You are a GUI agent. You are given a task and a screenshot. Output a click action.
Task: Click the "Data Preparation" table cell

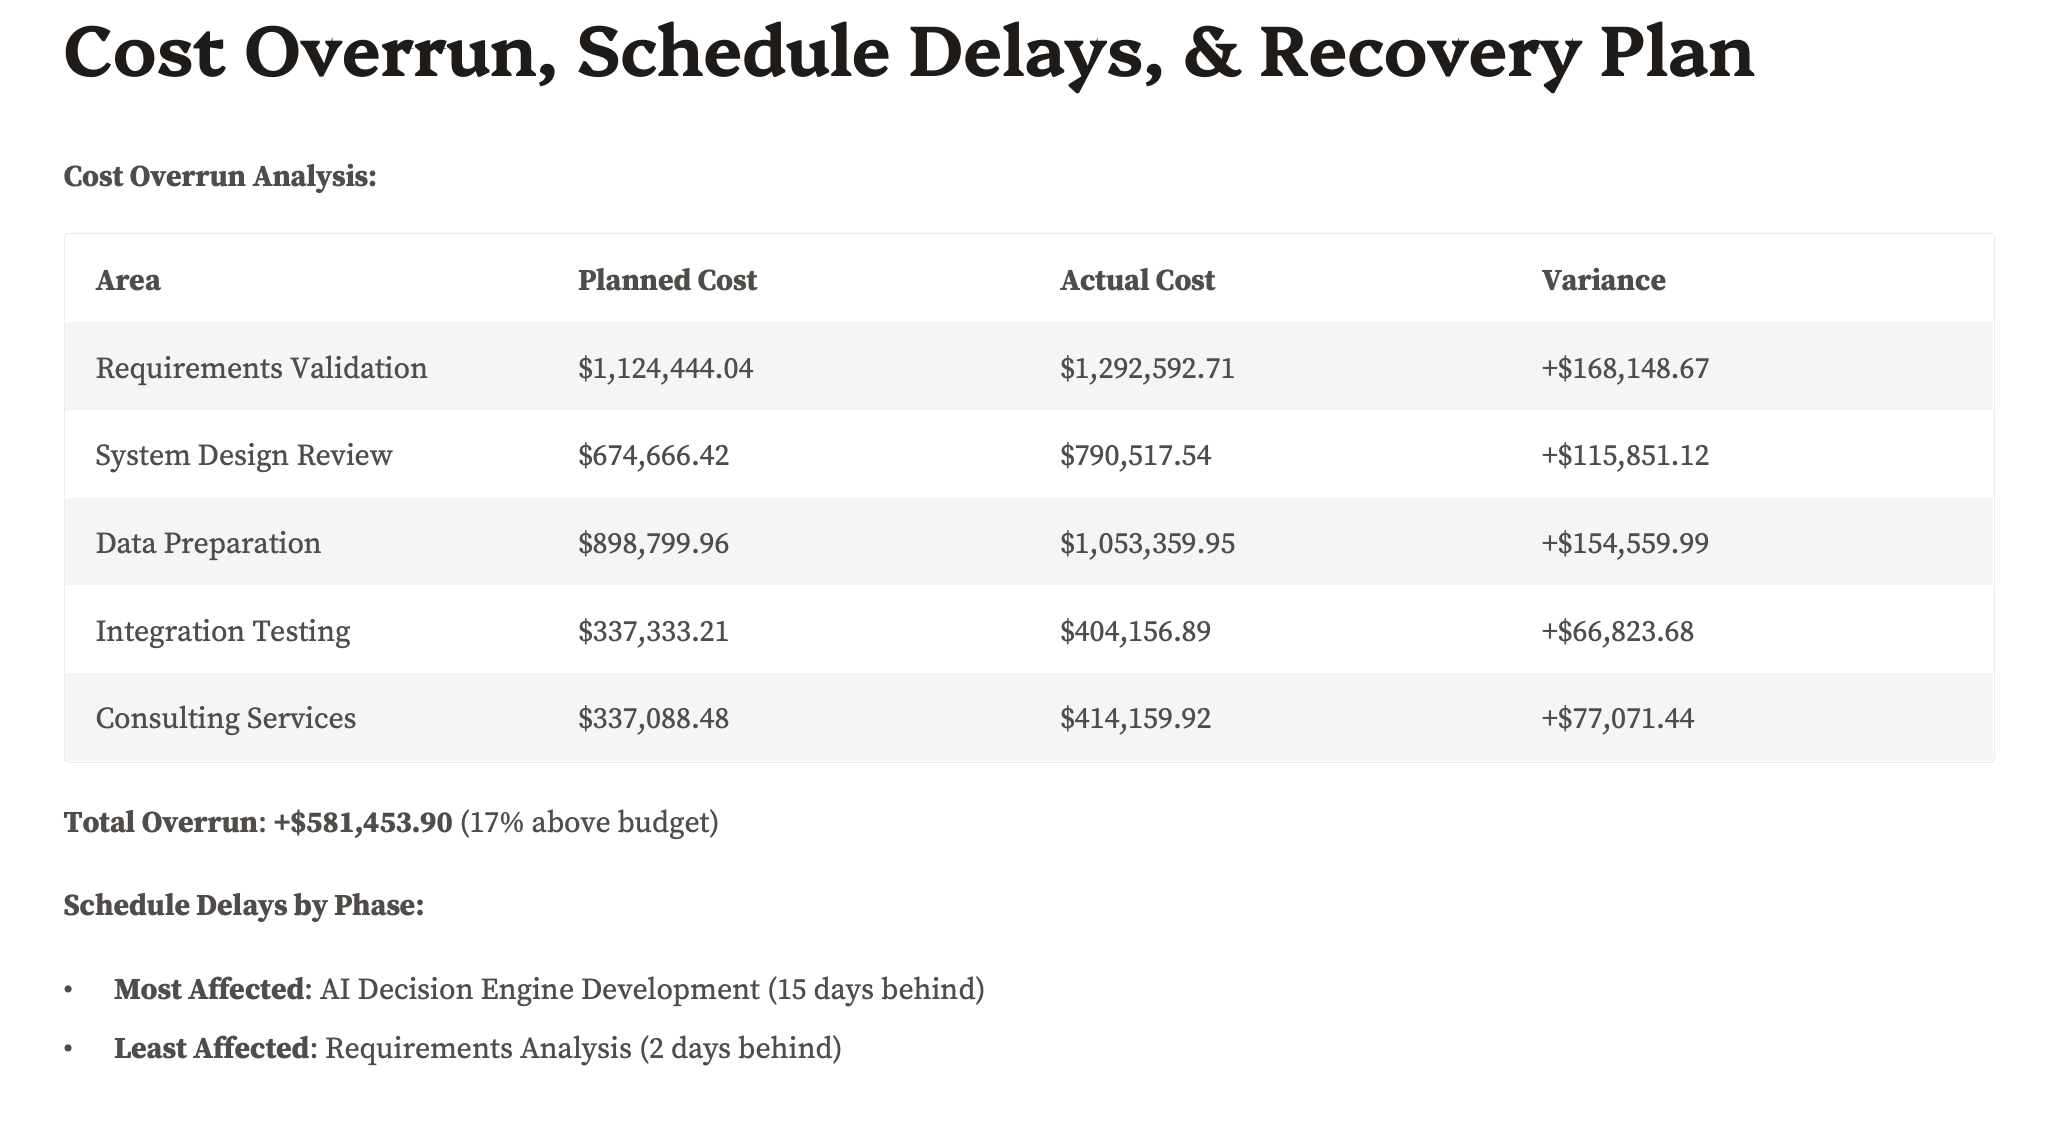(208, 543)
